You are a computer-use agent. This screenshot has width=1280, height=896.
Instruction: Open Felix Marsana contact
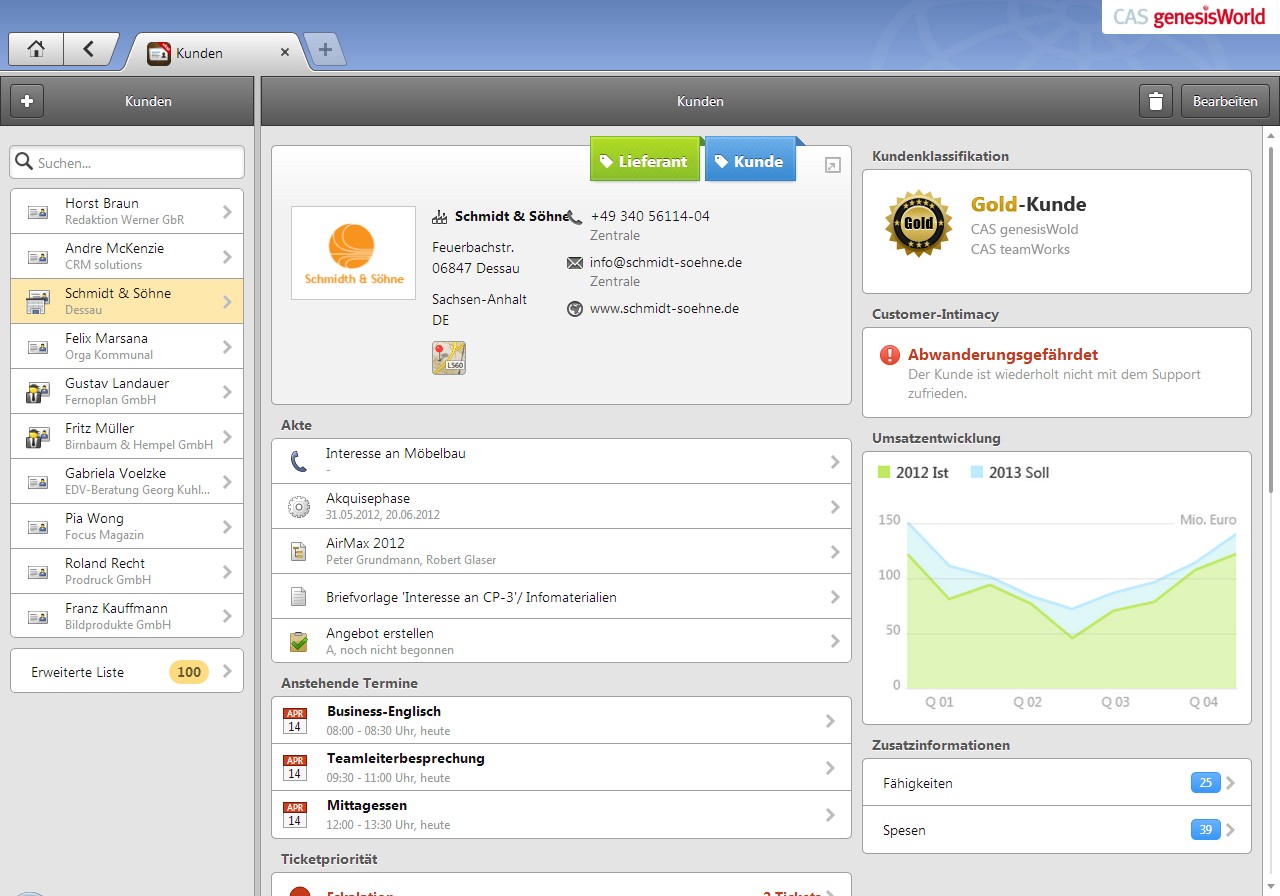[x=127, y=346]
